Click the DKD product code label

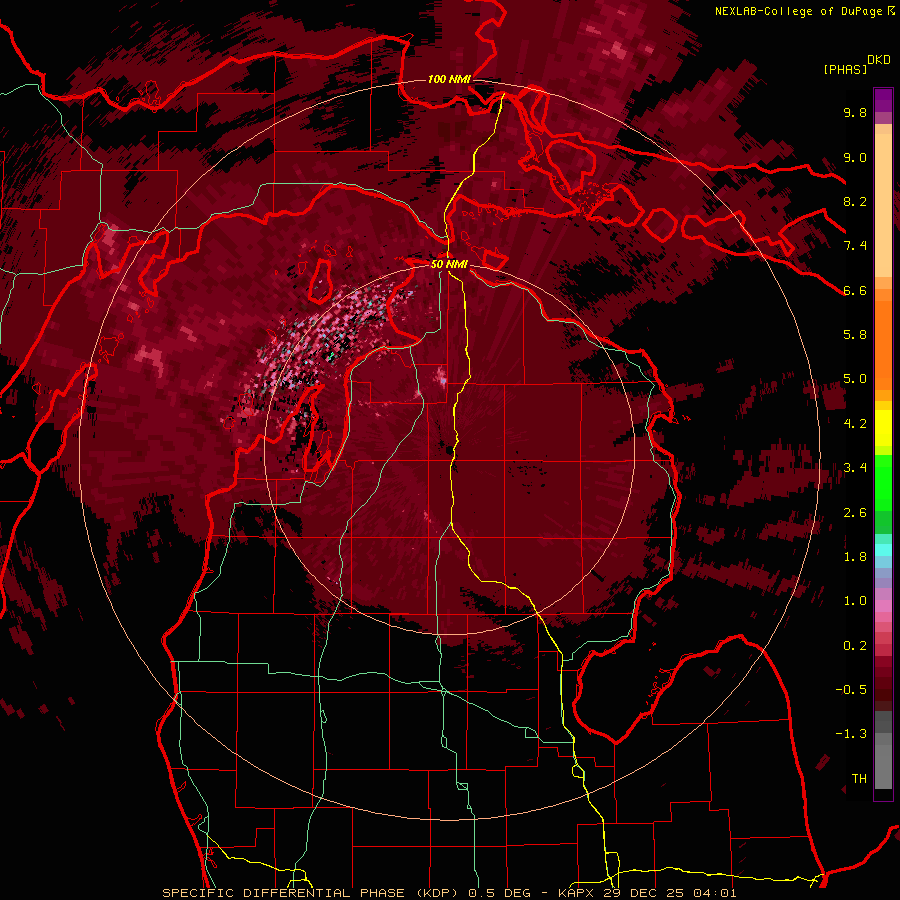(878, 60)
